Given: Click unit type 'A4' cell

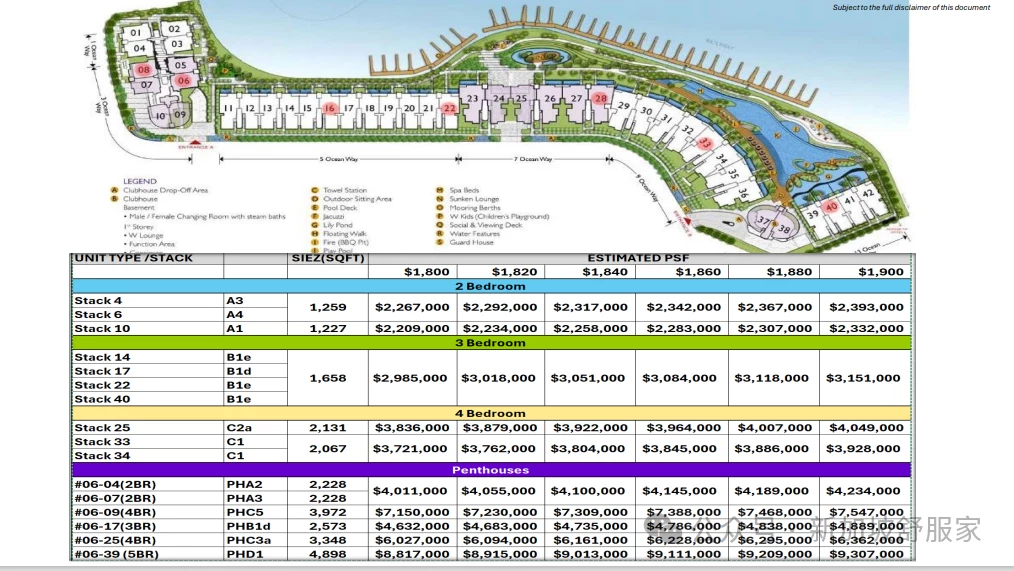Looking at the screenshot, I should point(235,315).
